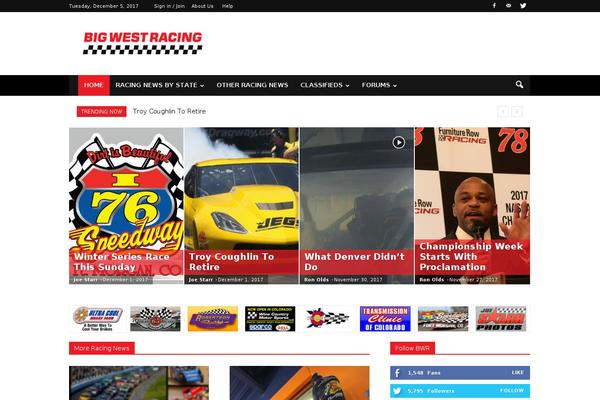Image resolution: width=600 pixels, height=400 pixels.
Task: Click the 5,795 Followers count
Action: click(x=431, y=391)
